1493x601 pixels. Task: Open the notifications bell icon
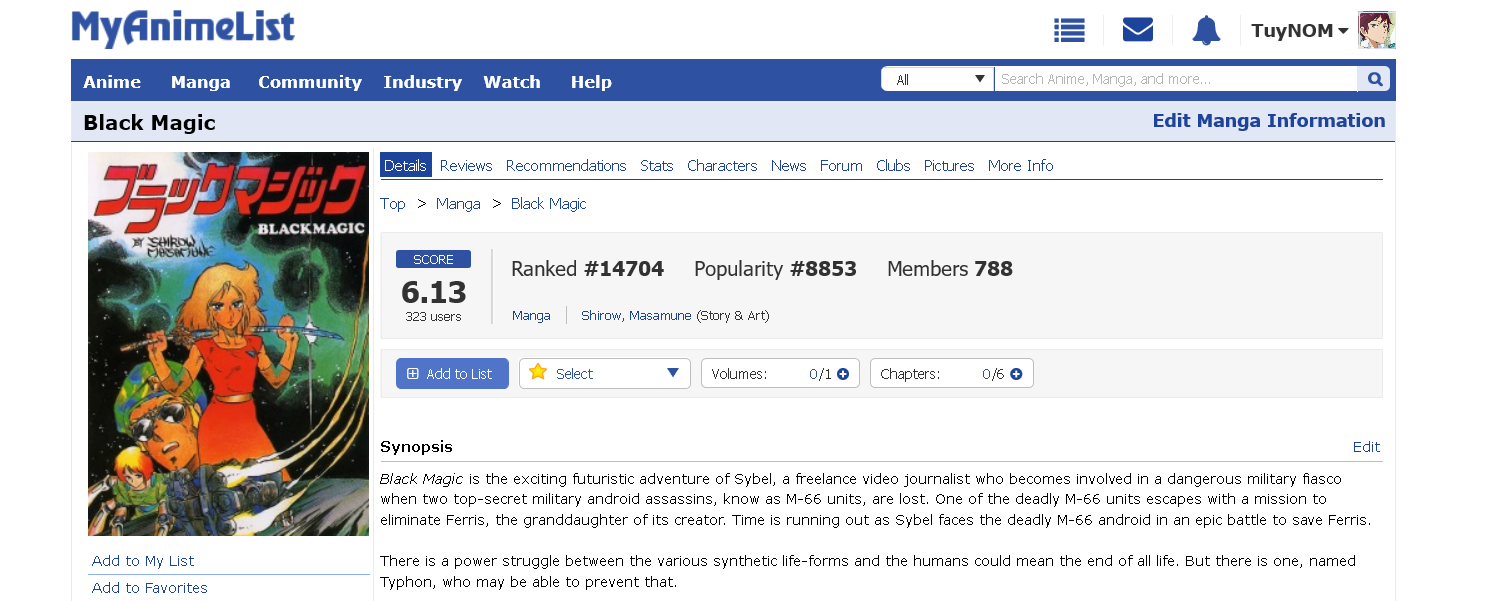pyautogui.click(x=1206, y=31)
